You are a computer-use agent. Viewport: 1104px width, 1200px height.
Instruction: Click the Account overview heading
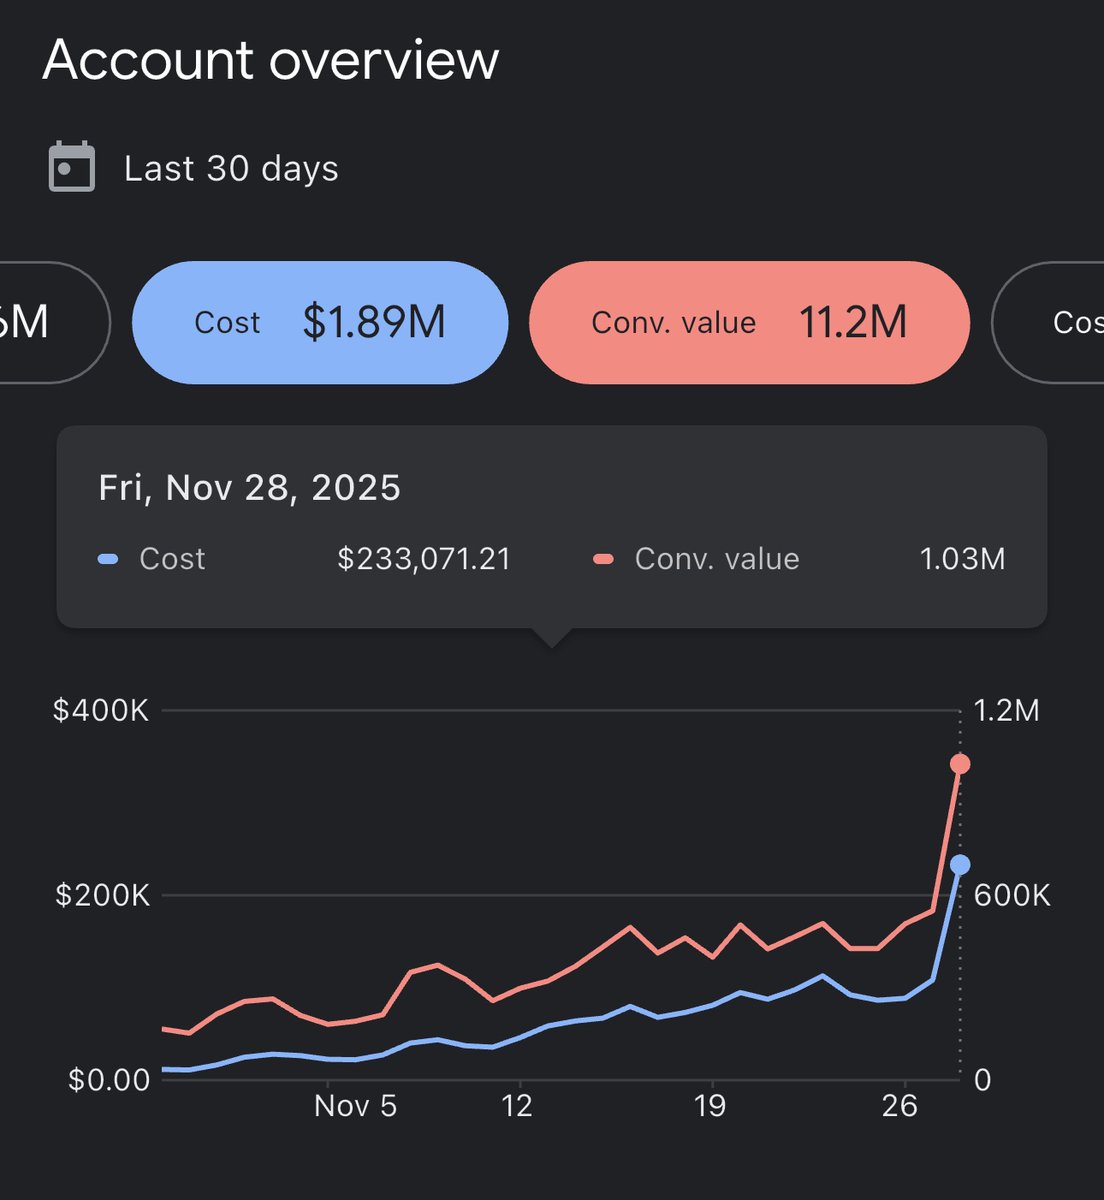271,60
